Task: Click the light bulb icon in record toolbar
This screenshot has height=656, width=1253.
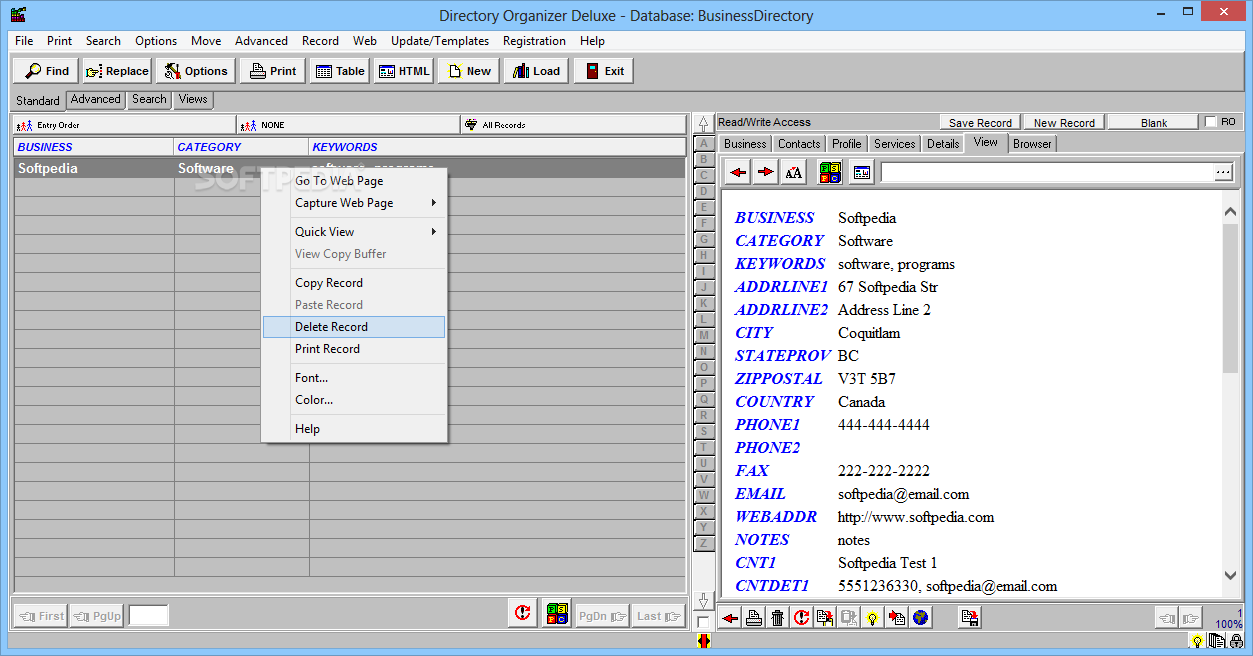Action: (x=873, y=618)
